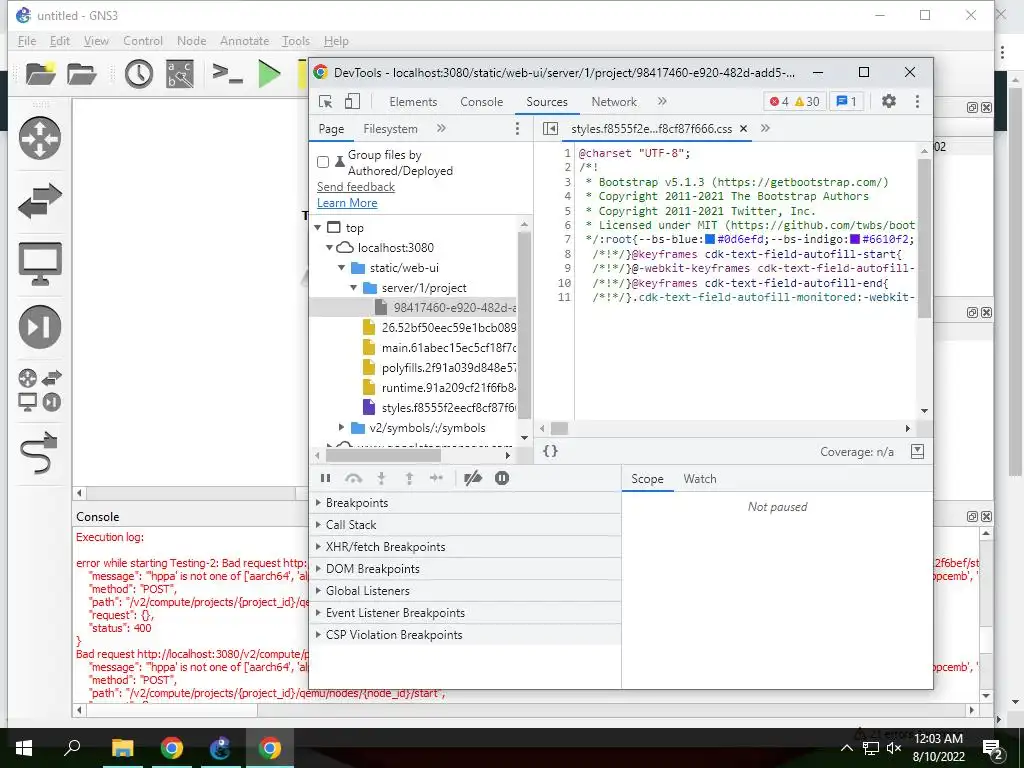Screen dimensions: 1024x768
Task: Enable Group files by Authored/Deployed checkbox
Action: 323,162
